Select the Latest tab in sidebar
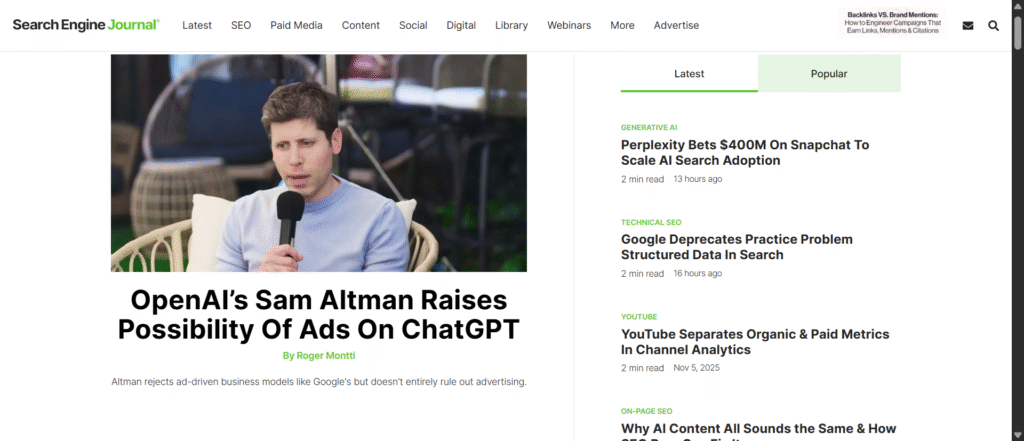This screenshot has height=441, width=1024. (689, 73)
